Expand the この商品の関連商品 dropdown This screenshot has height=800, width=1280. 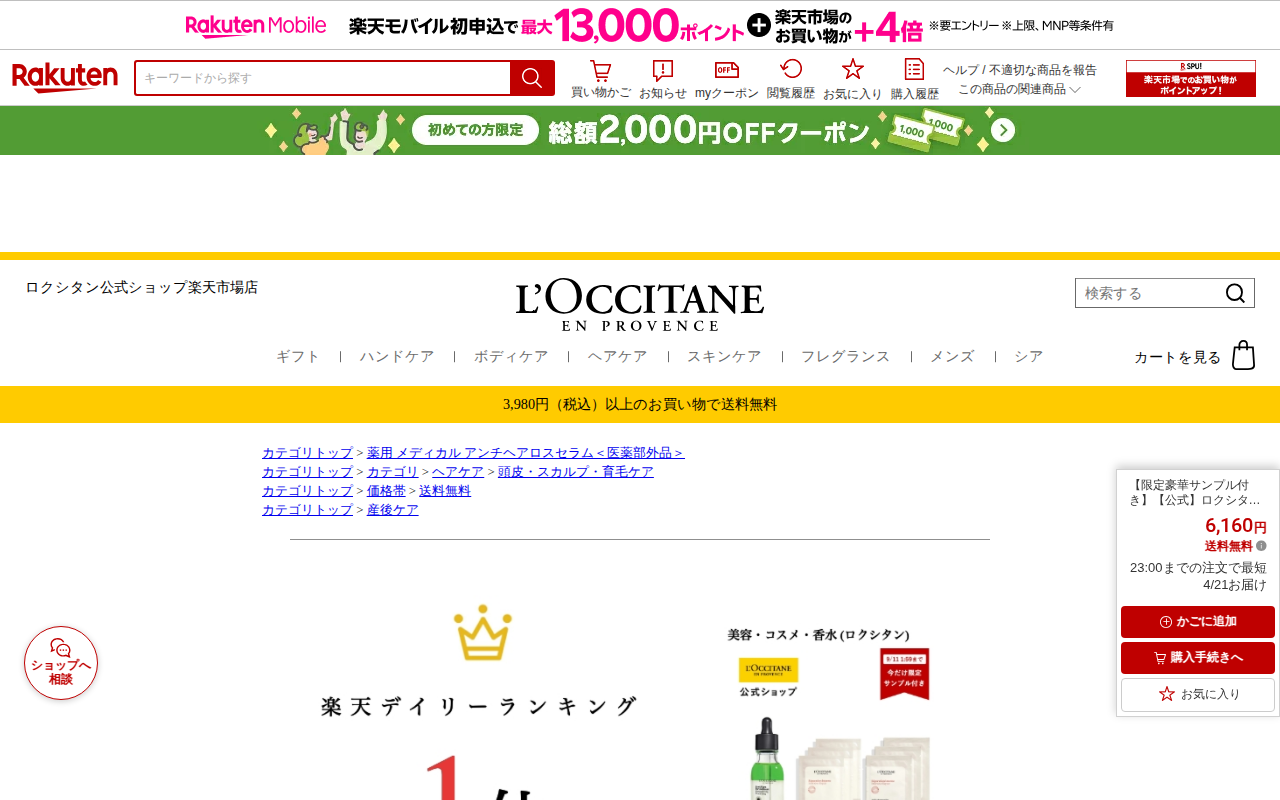point(1019,89)
